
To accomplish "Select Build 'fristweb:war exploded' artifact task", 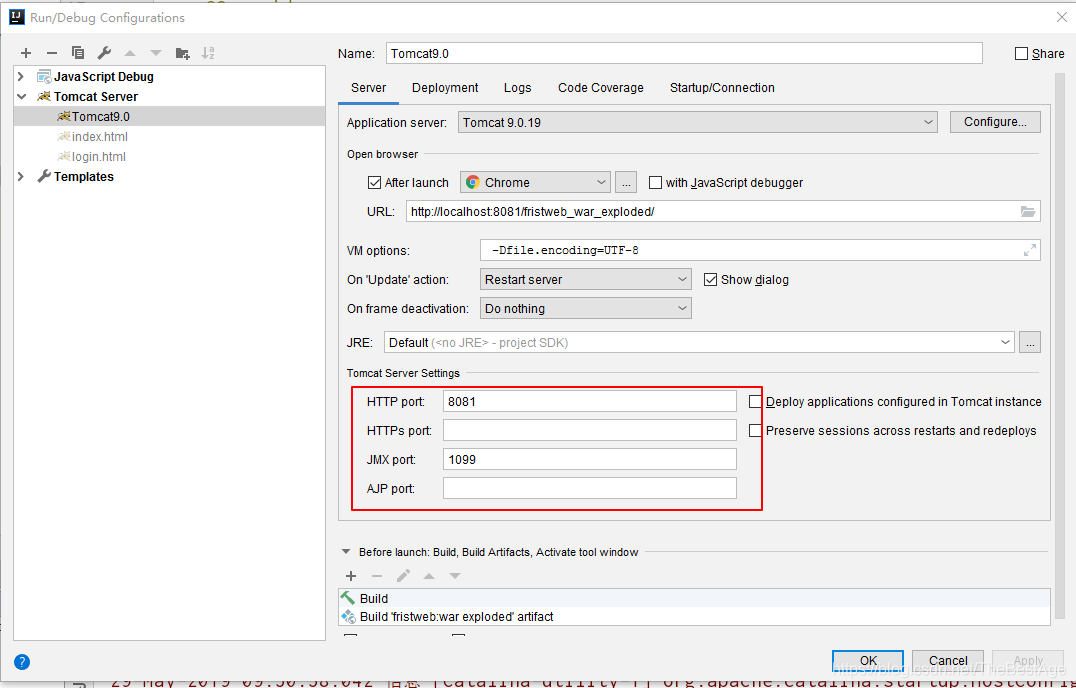I will (x=694, y=617).
